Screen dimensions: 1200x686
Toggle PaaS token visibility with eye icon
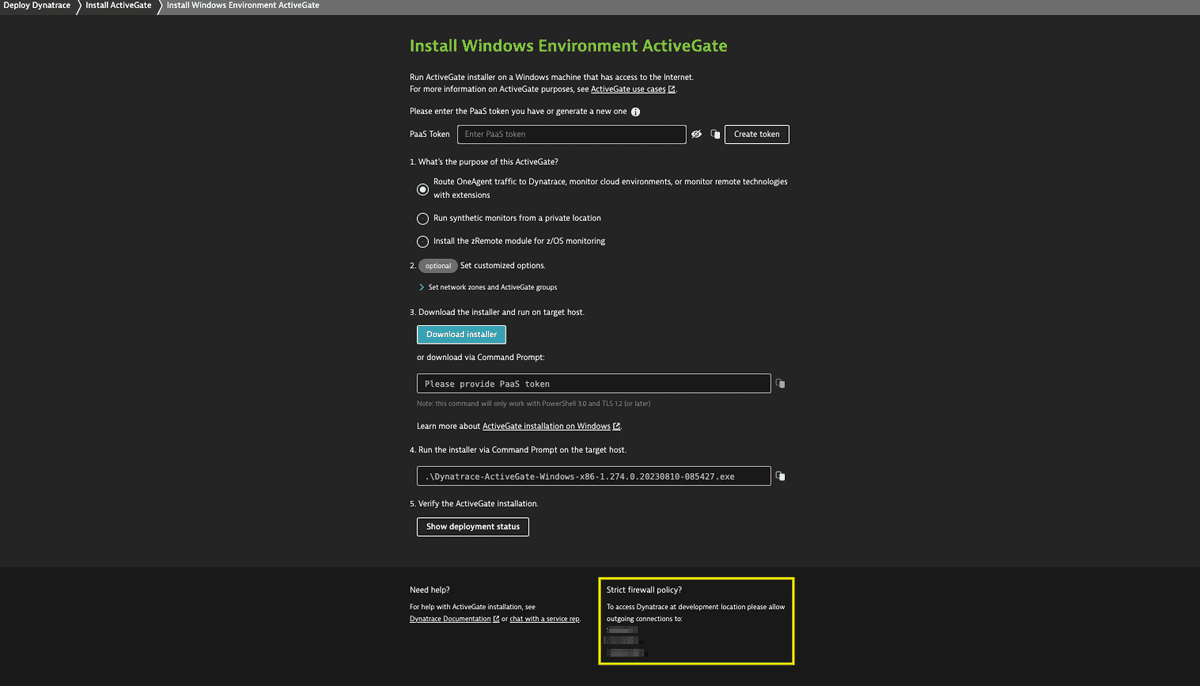(x=696, y=134)
